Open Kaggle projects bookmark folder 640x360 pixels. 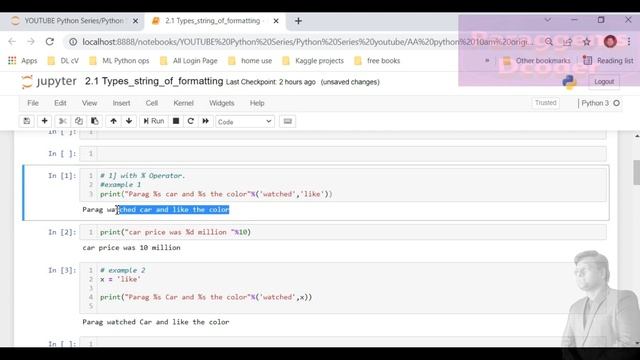tap(313, 61)
